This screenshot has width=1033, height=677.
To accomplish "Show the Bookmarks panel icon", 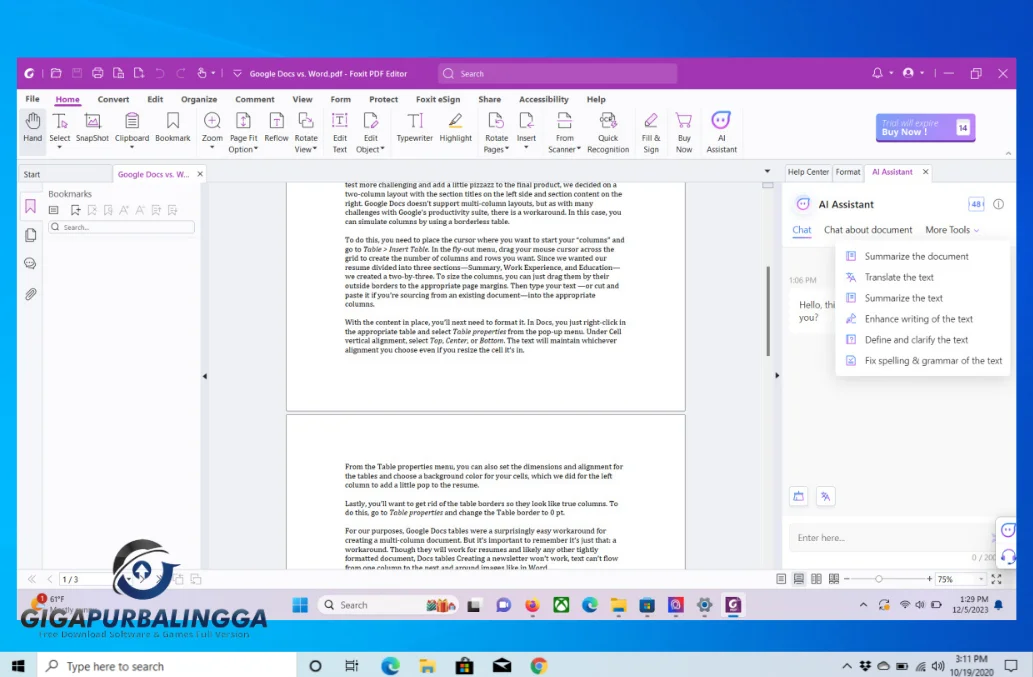I will (x=30, y=206).
